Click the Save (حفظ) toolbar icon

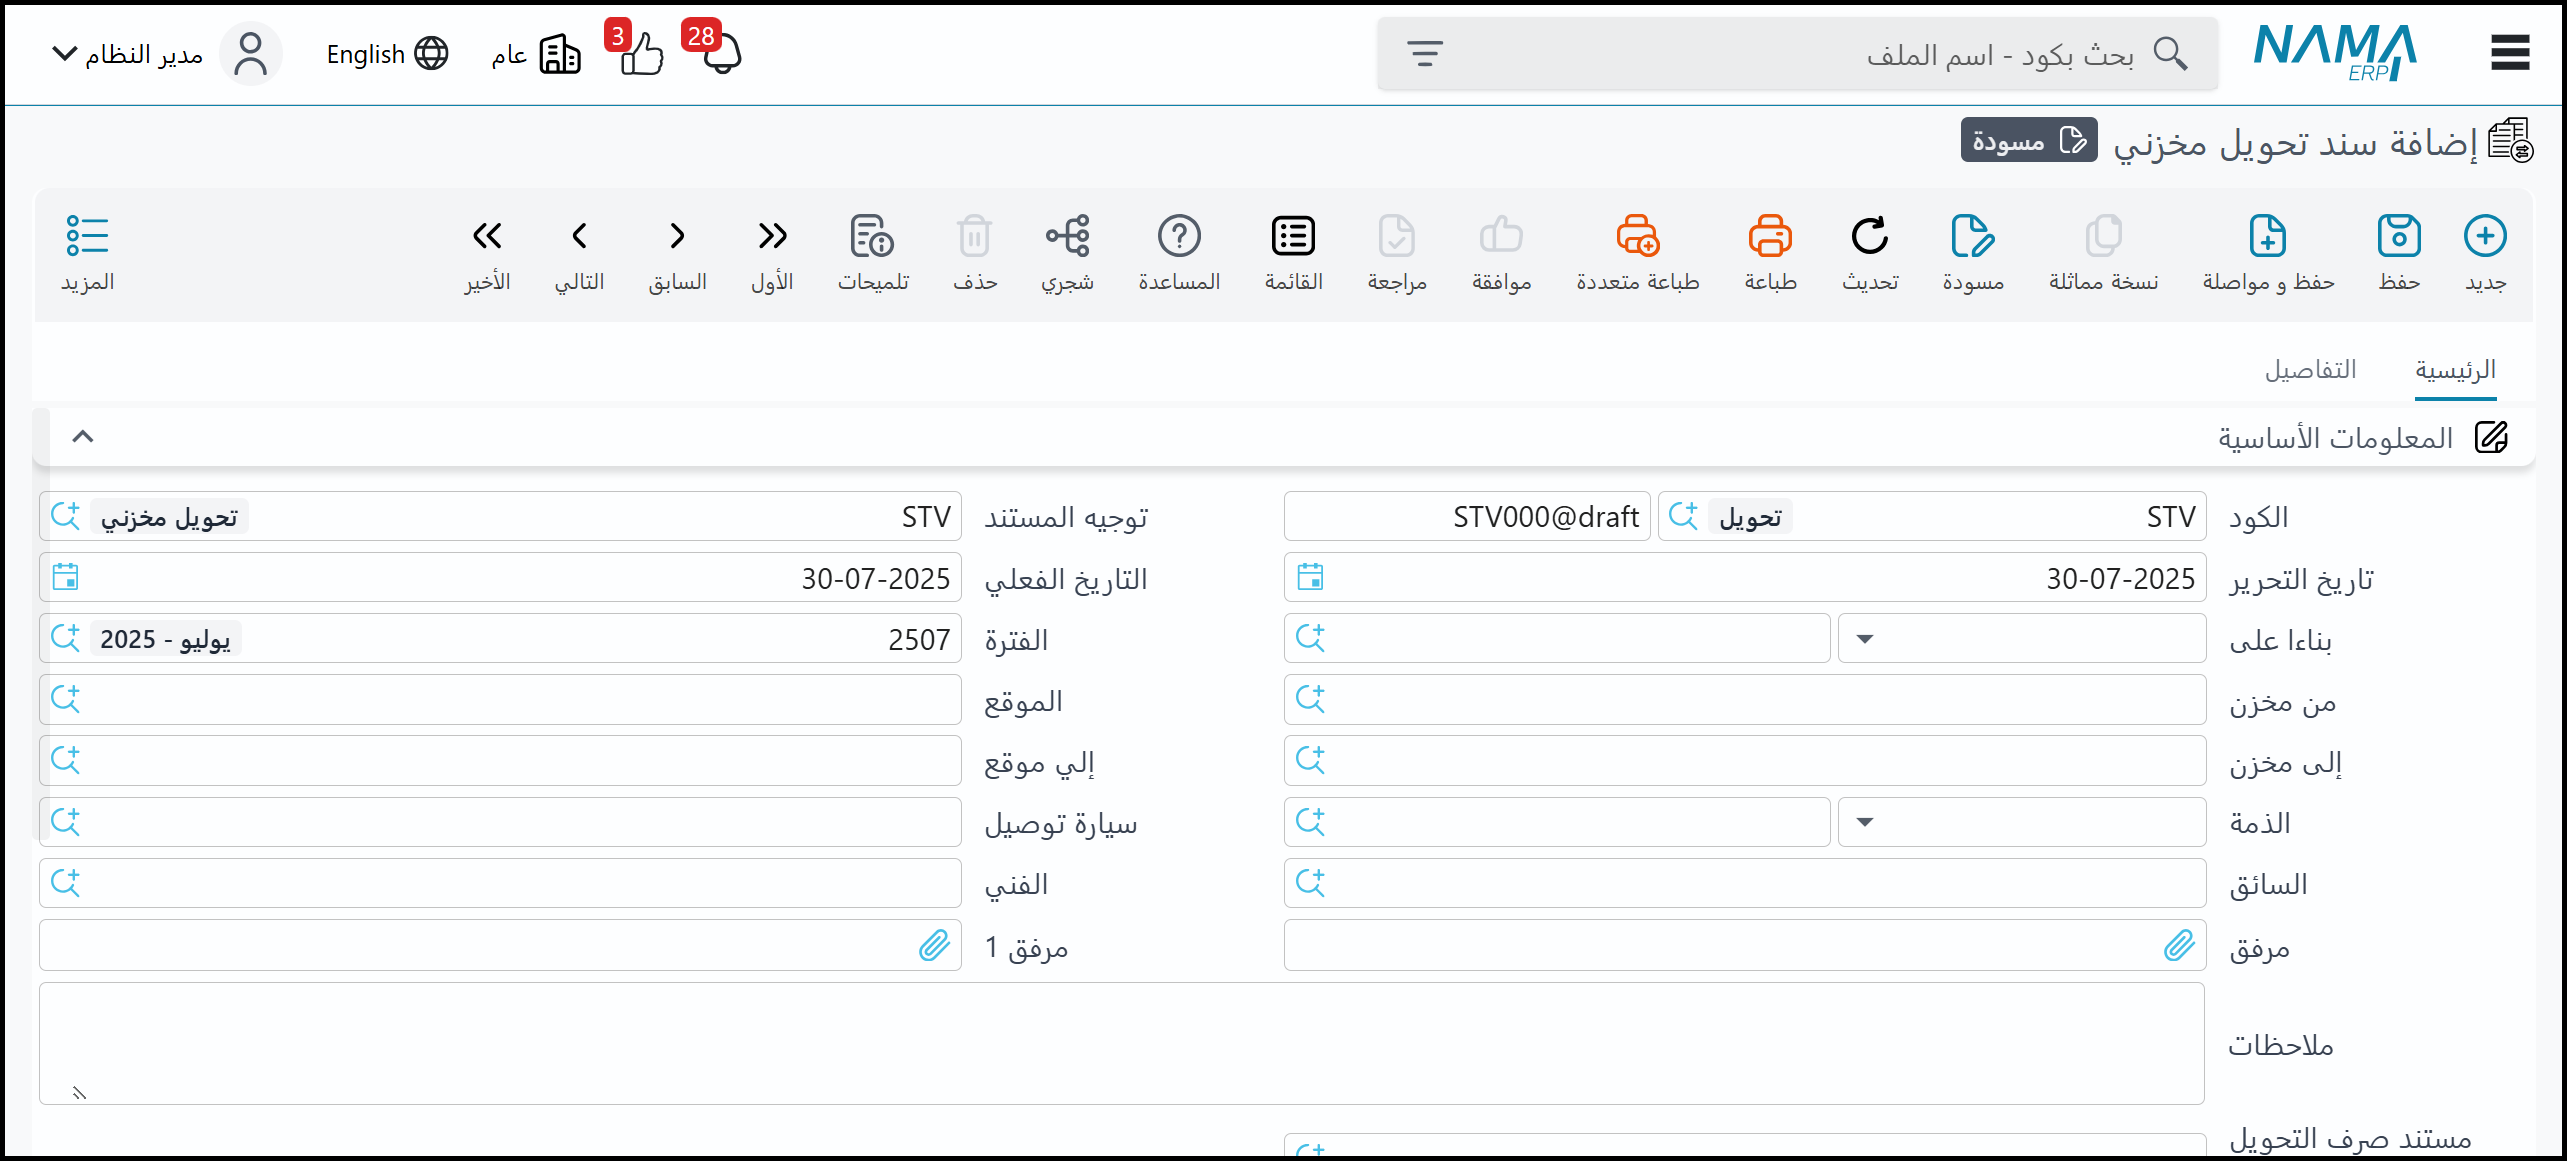[2398, 237]
